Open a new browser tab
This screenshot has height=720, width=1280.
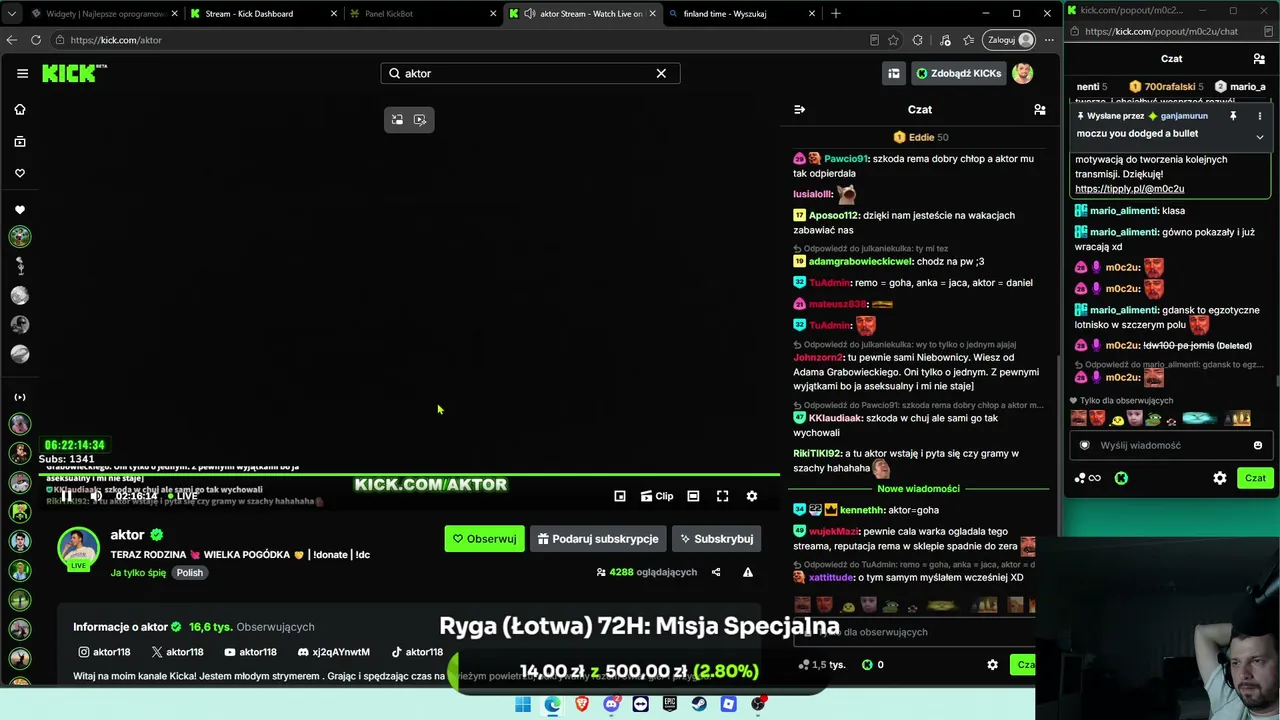pyautogui.click(x=836, y=14)
